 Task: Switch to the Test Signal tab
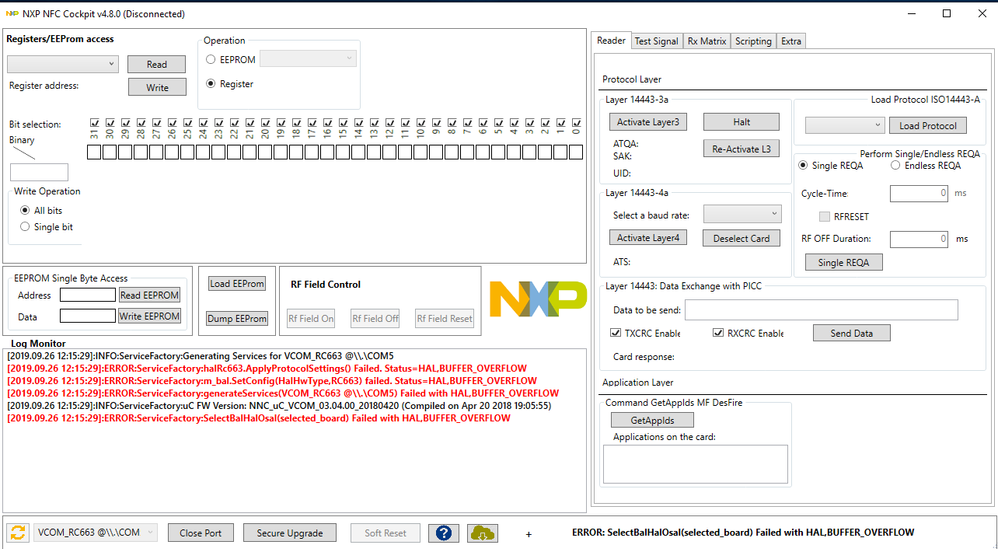pos(656,41)
